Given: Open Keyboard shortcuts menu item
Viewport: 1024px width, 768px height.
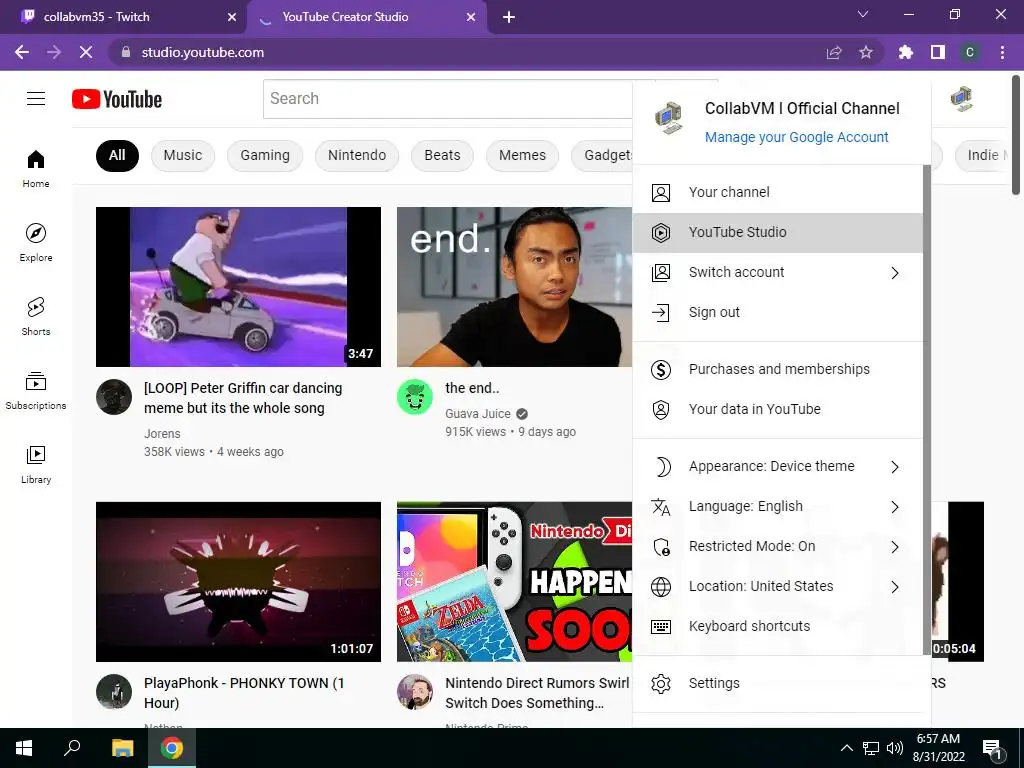Looking at the screenshot, I should pyautogui.click(x=777, y=626).
